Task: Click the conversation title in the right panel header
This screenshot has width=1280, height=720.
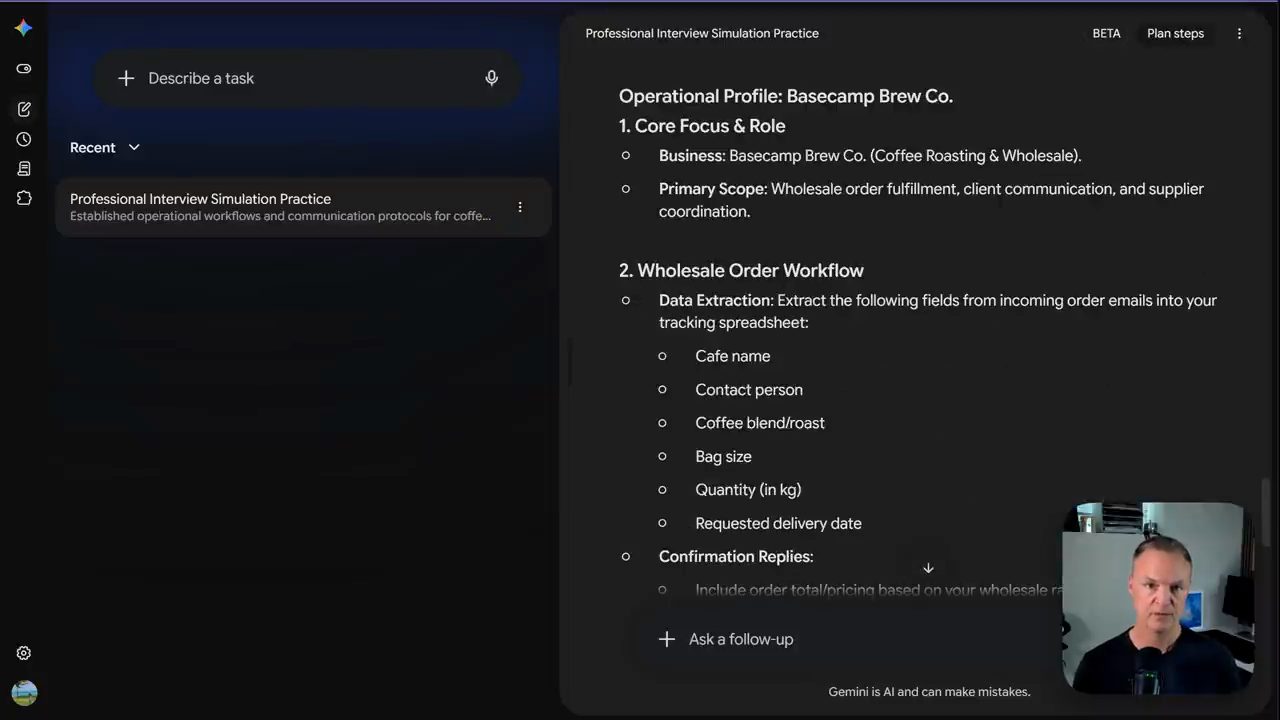Action: click(x=702, y=33)
